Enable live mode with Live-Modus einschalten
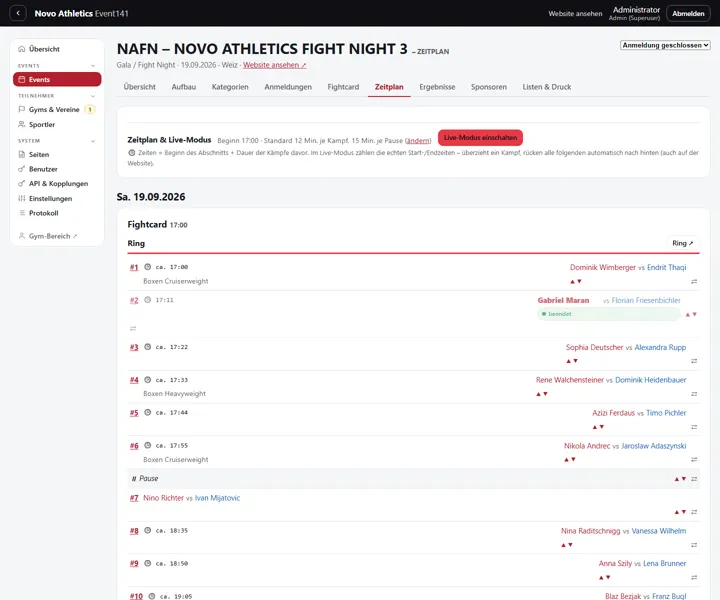This screenshot has width=720, height=600. pos(480,138)
